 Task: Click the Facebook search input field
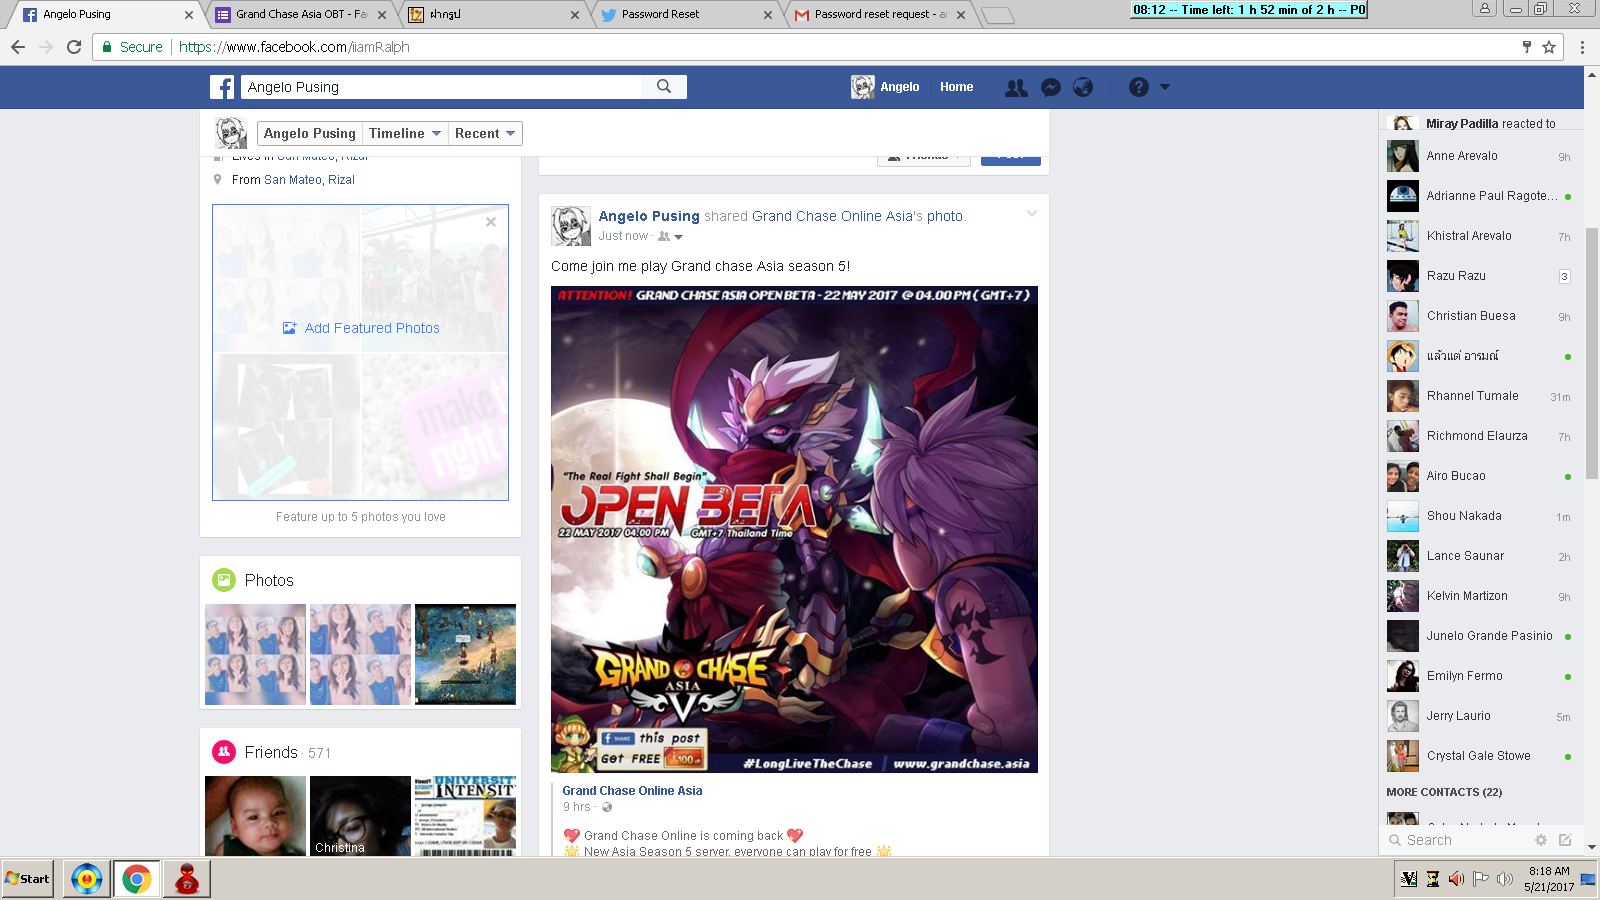[441, 87]
